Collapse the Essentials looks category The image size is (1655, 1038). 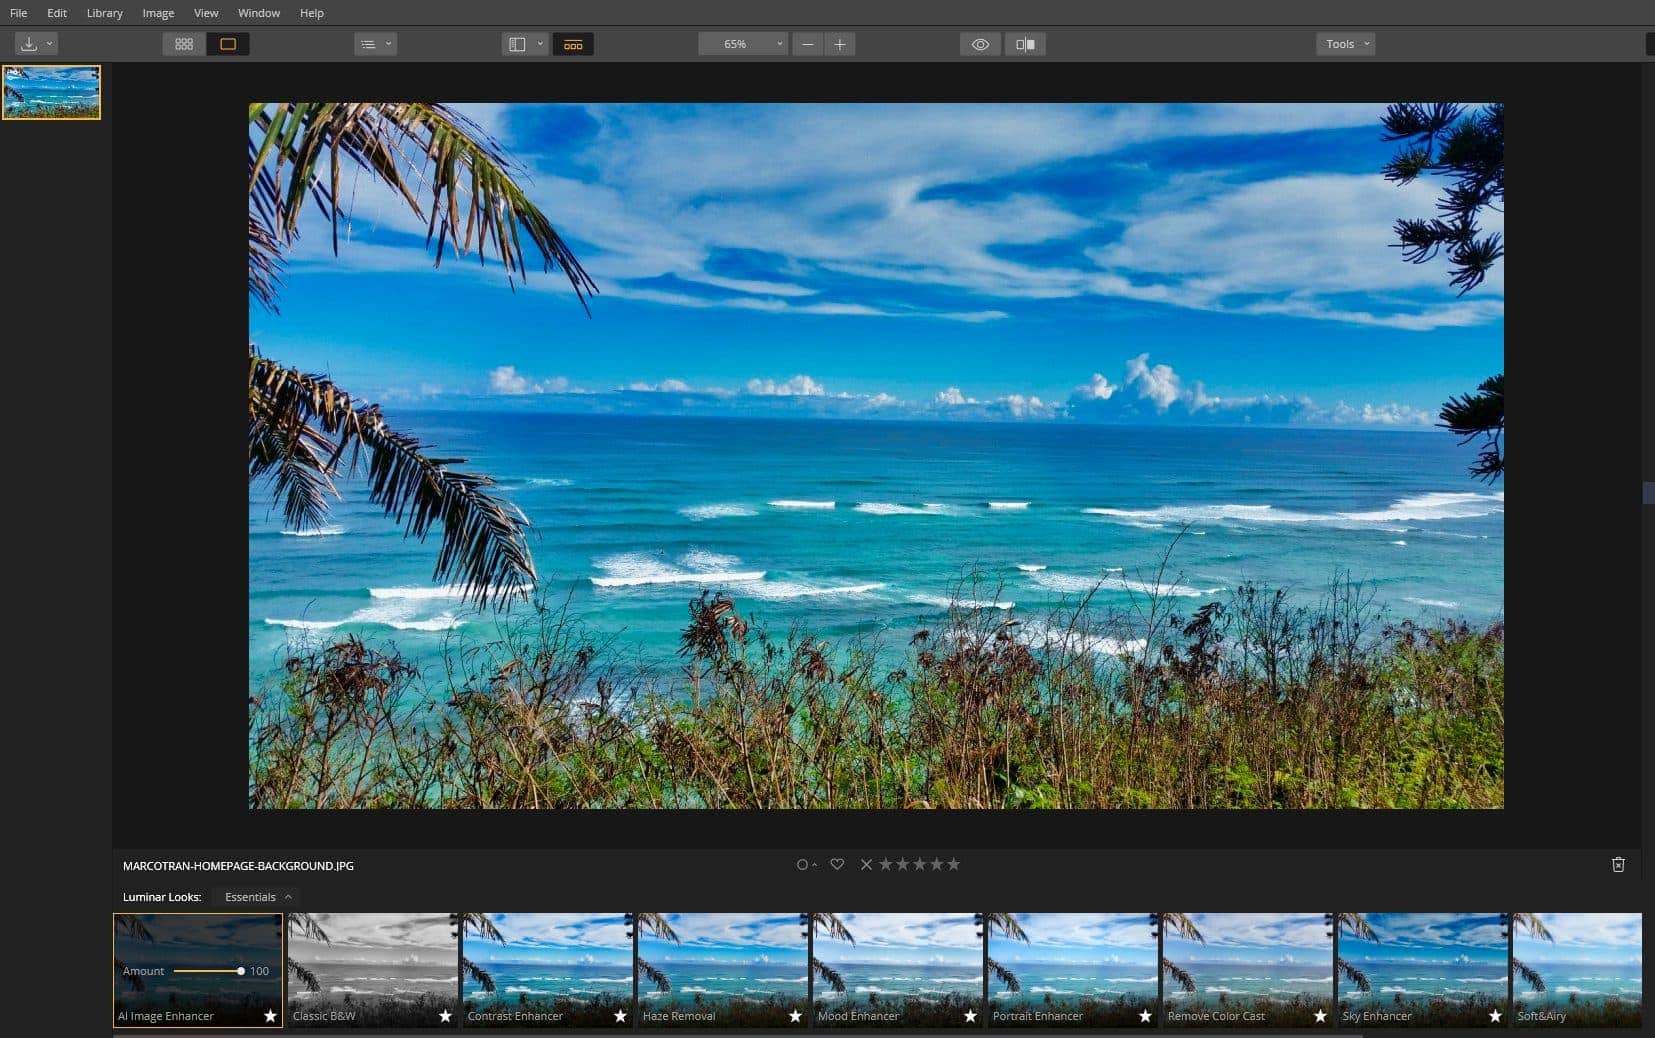255,896
